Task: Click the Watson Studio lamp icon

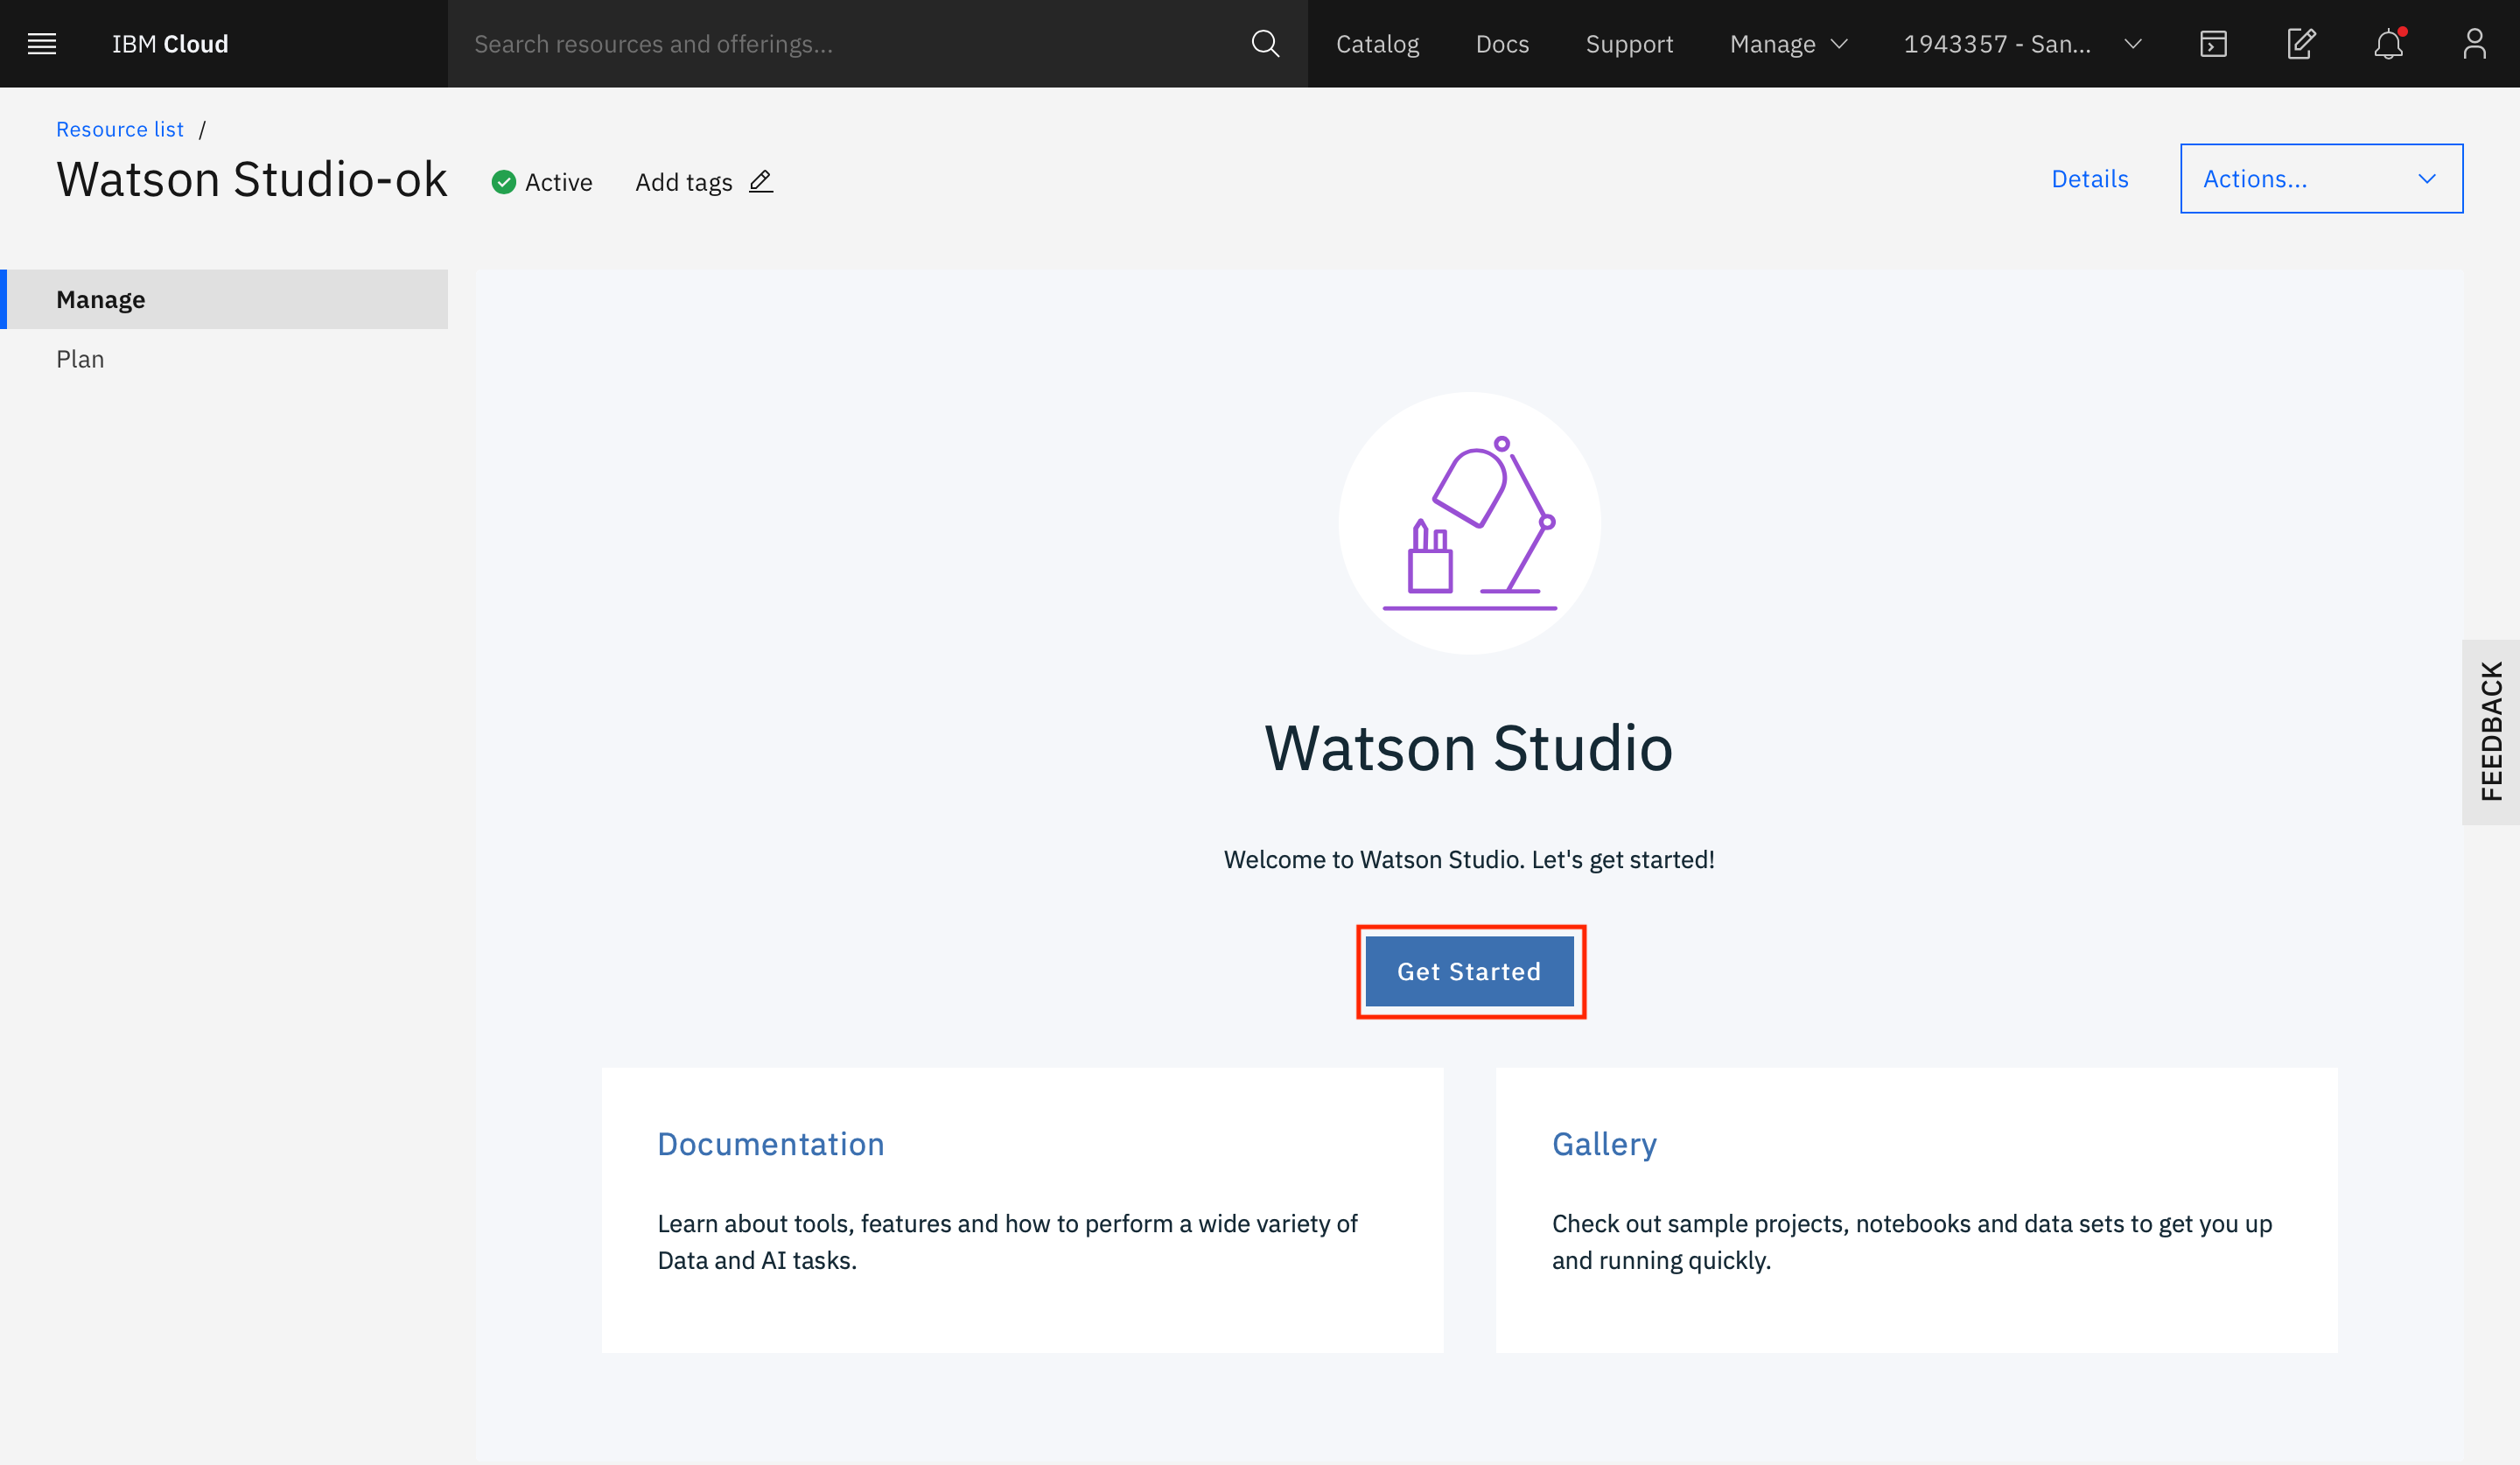Action: point(1469,522)
